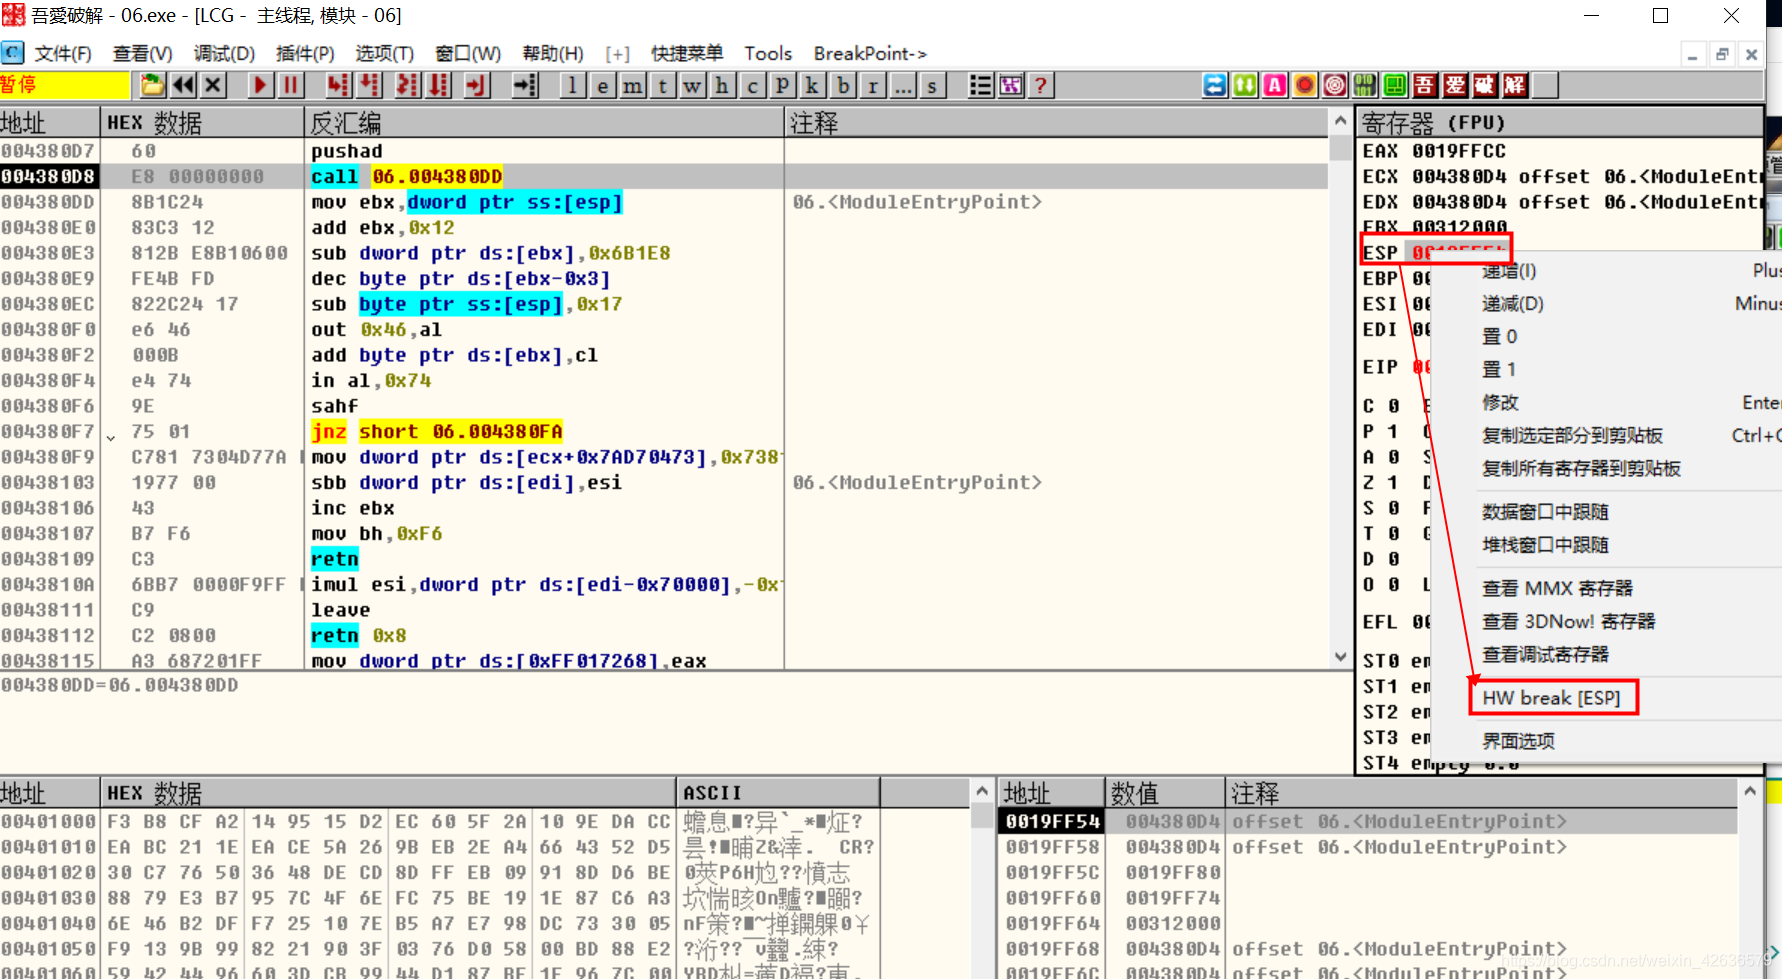Open source window with the s button
Image resolution: width=1782 pixels, height=979 pixels.
pyautogui.click(x=933, y=85)
